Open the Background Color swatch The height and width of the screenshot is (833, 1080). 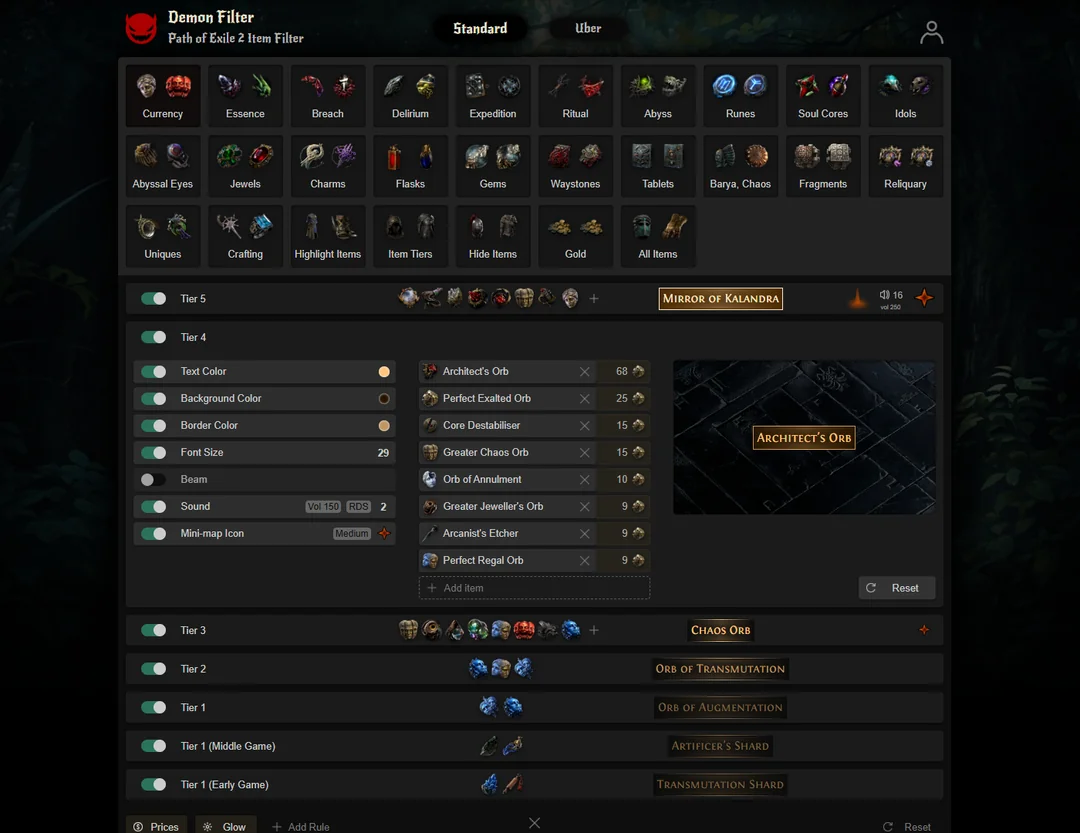pos(384,398)
